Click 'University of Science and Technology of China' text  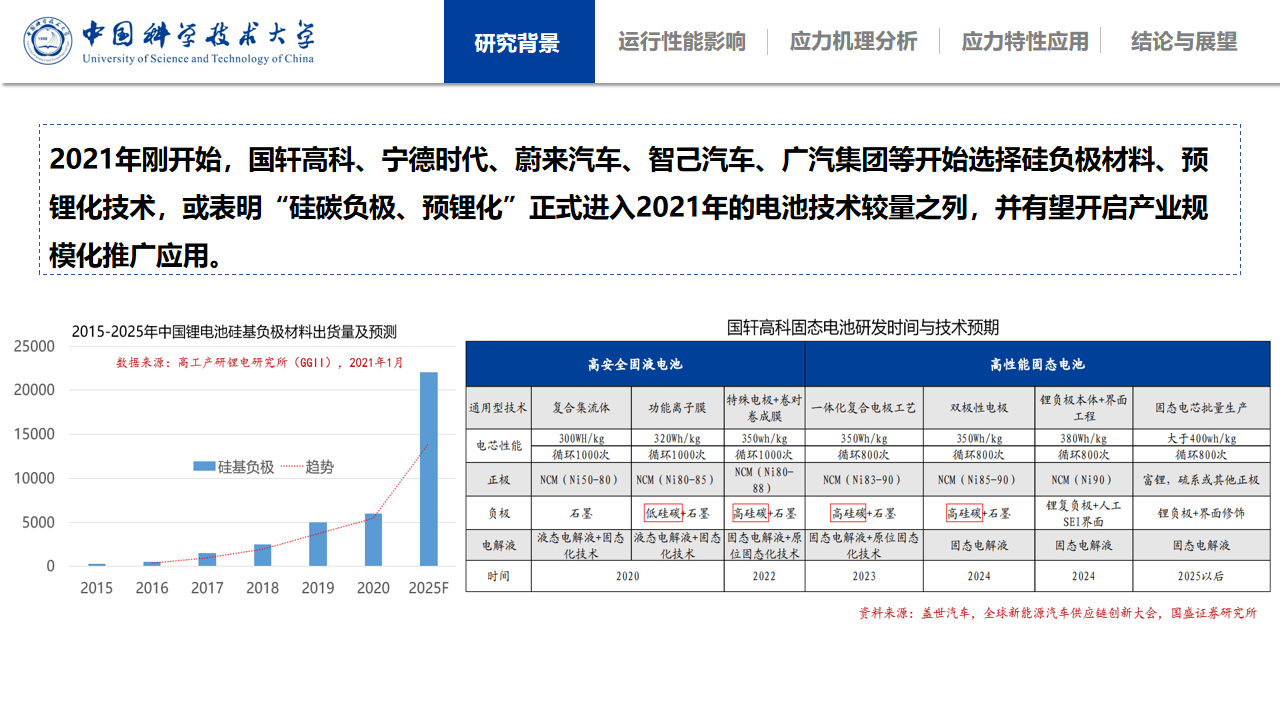click(x=198, y=59)
